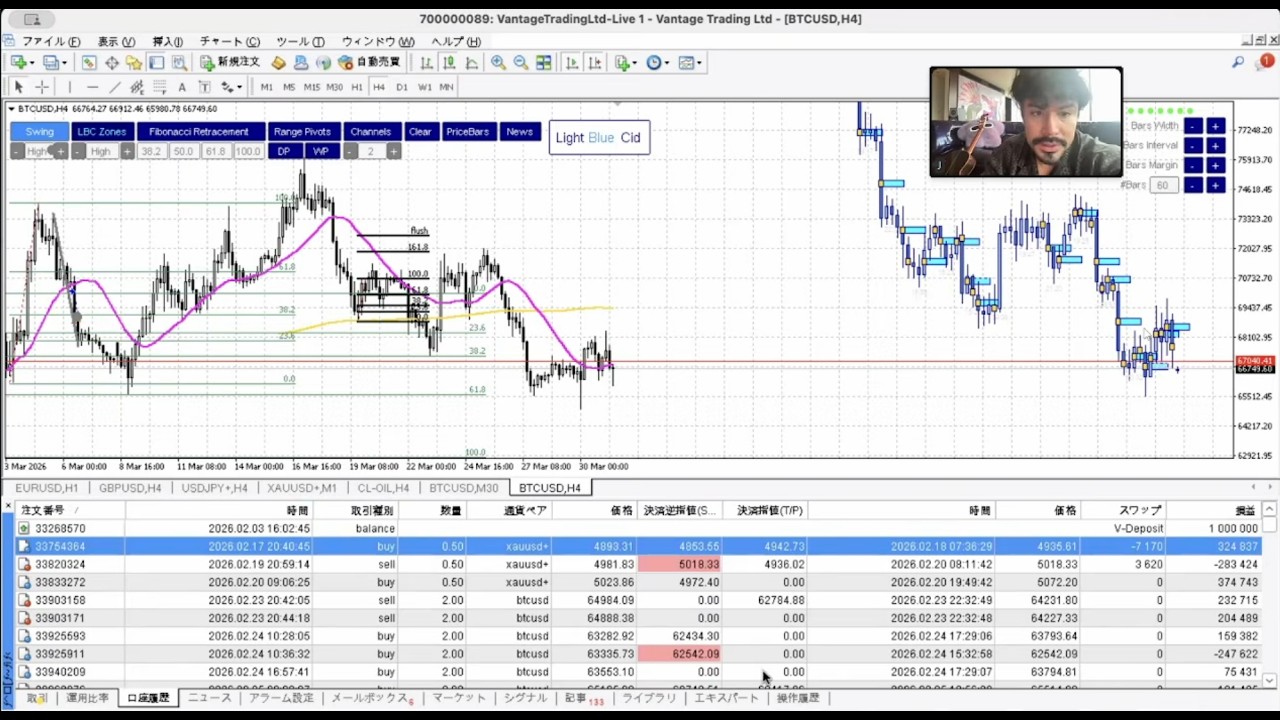This screenshot has width=1280, height=720.
Task: Toggle the Swing button on chart
Action: pyautogui.click(x=39, y=132)
